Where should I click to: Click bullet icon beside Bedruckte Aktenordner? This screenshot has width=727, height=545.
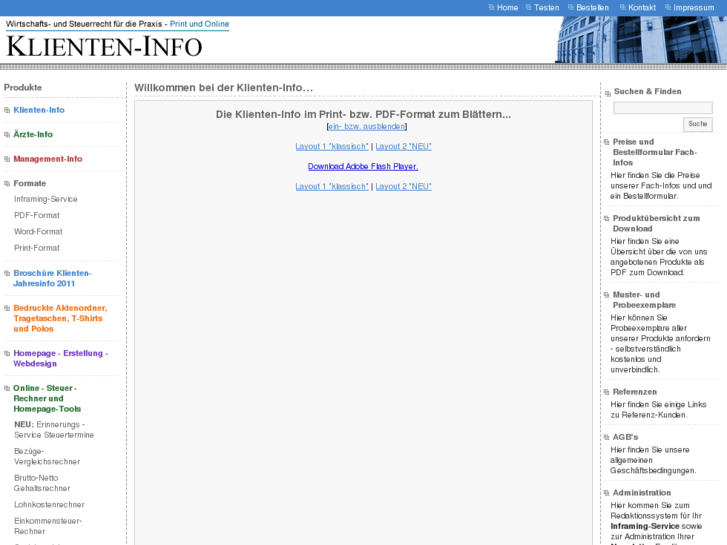[x=7, y=308]
